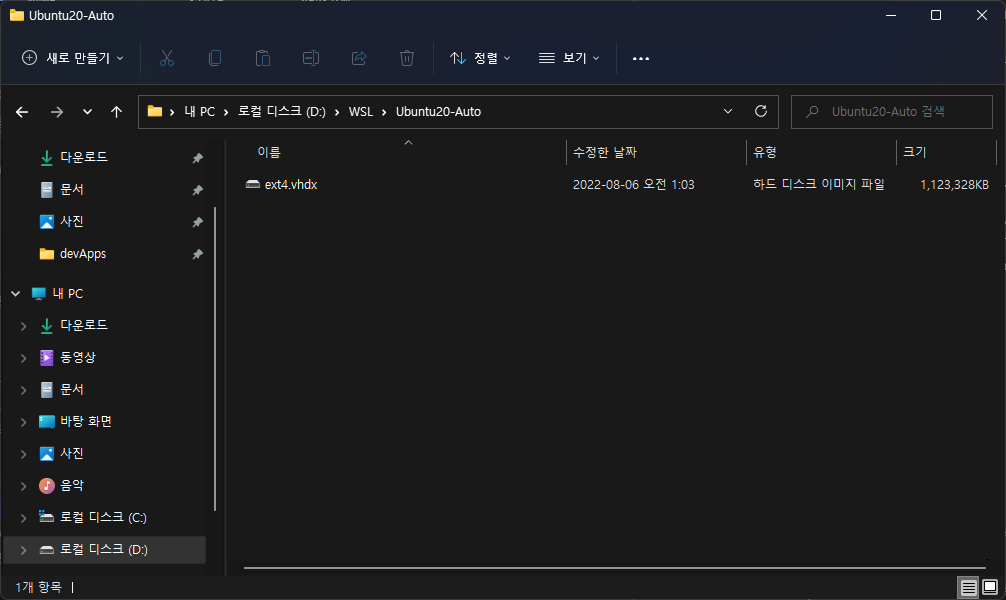Open the 새로 만들기 (New) menu

[x=72, y=58]
